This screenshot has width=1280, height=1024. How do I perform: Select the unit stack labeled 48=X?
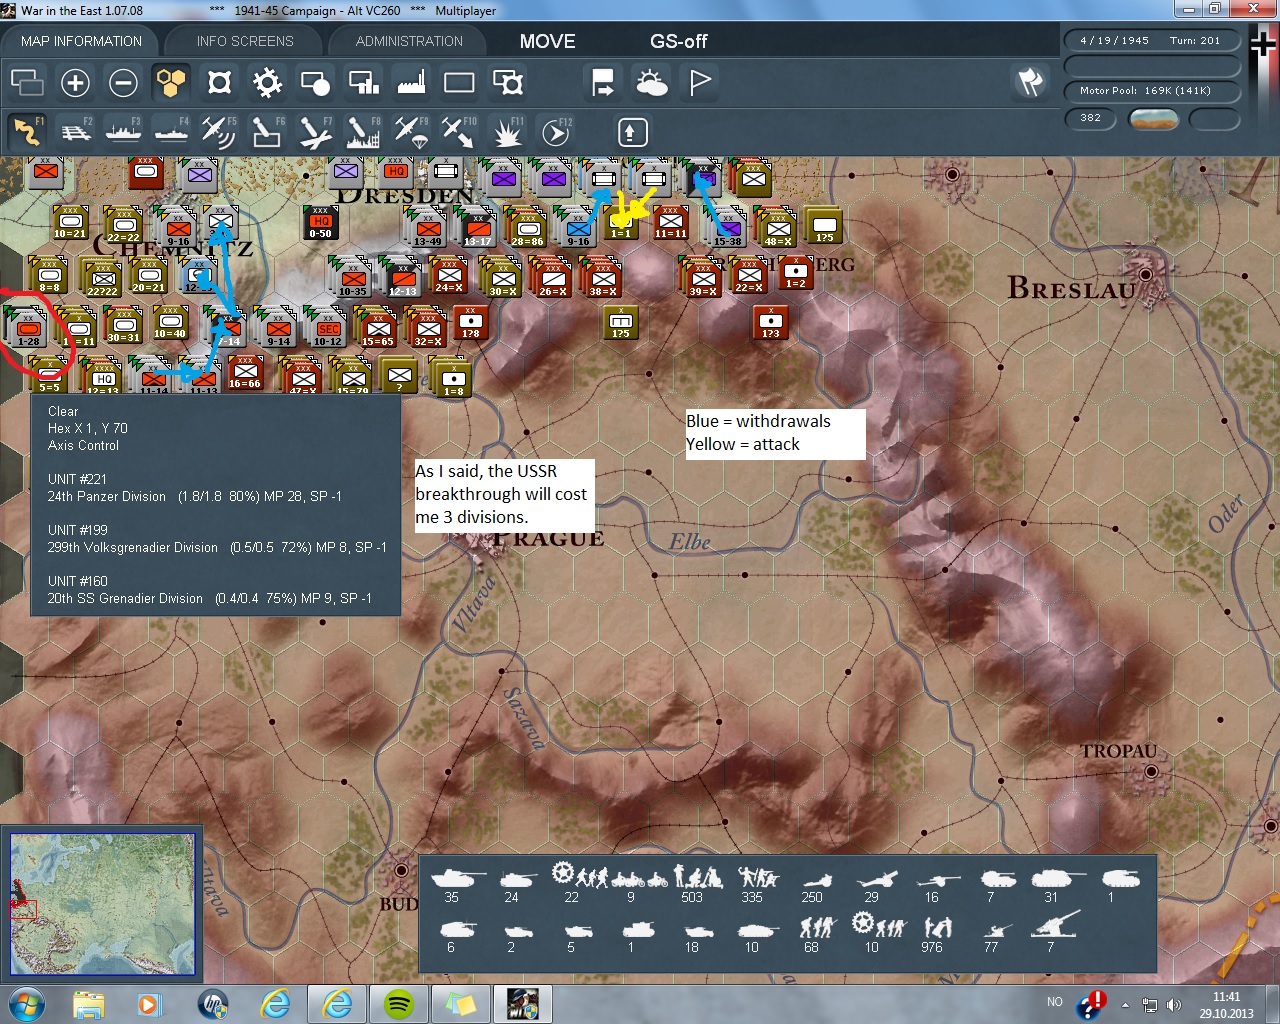(777, 227)
